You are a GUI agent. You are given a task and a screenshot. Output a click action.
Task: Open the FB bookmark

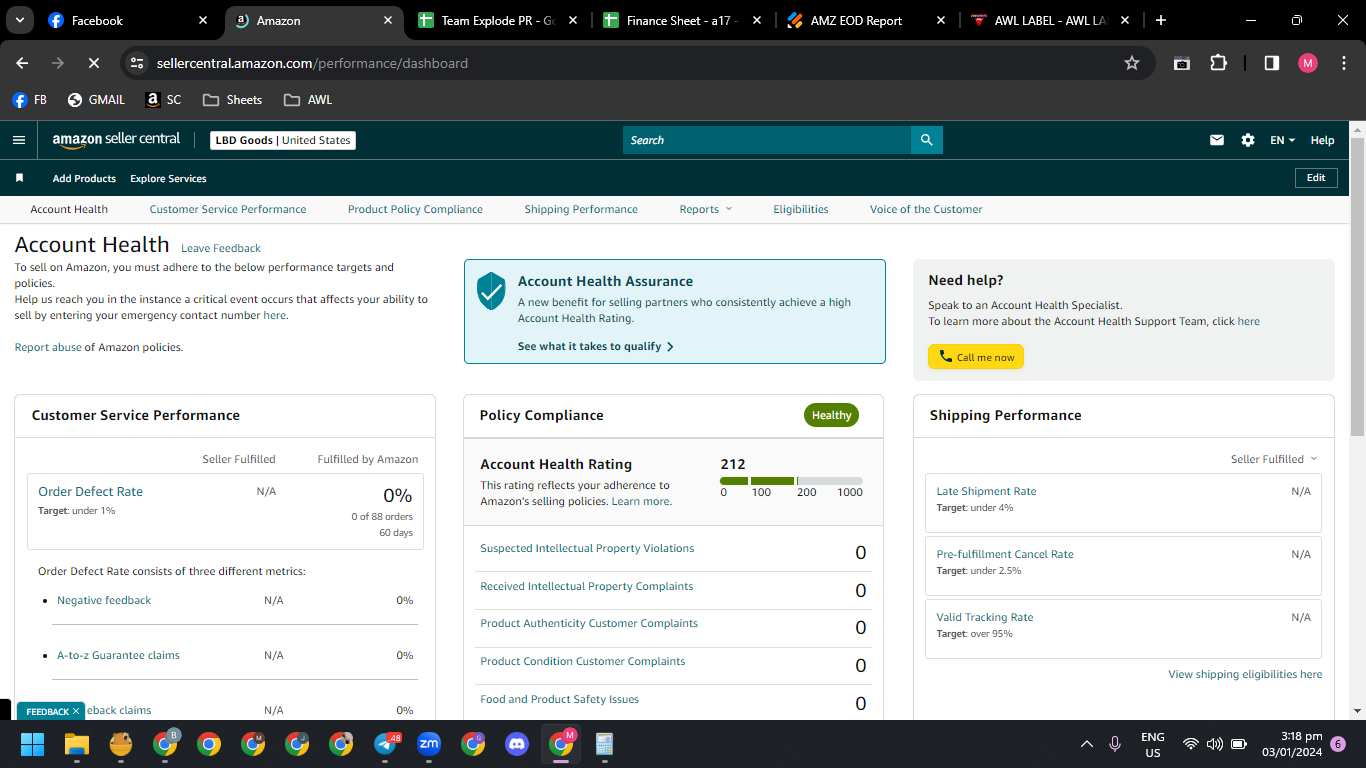tap(30, 100)
